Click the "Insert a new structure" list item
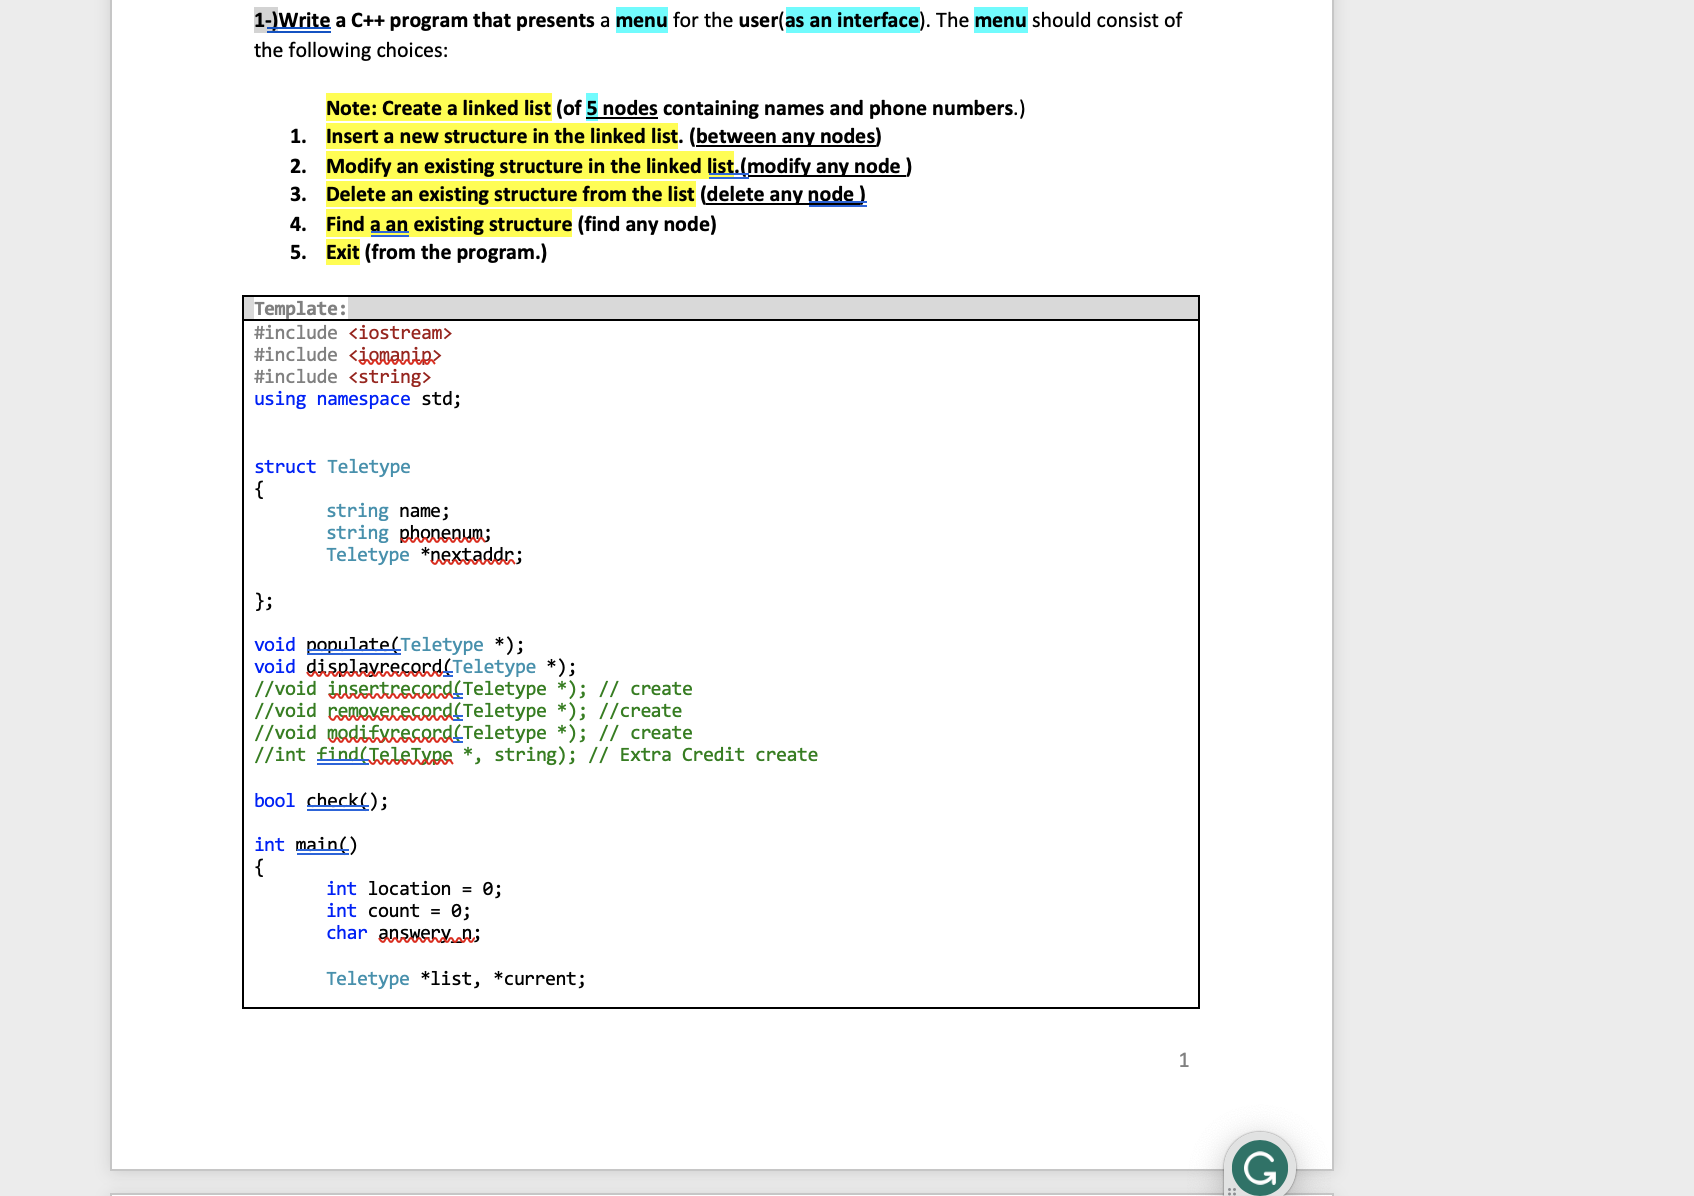Viewport: 1694px width, 1196px height. point(501,136)
